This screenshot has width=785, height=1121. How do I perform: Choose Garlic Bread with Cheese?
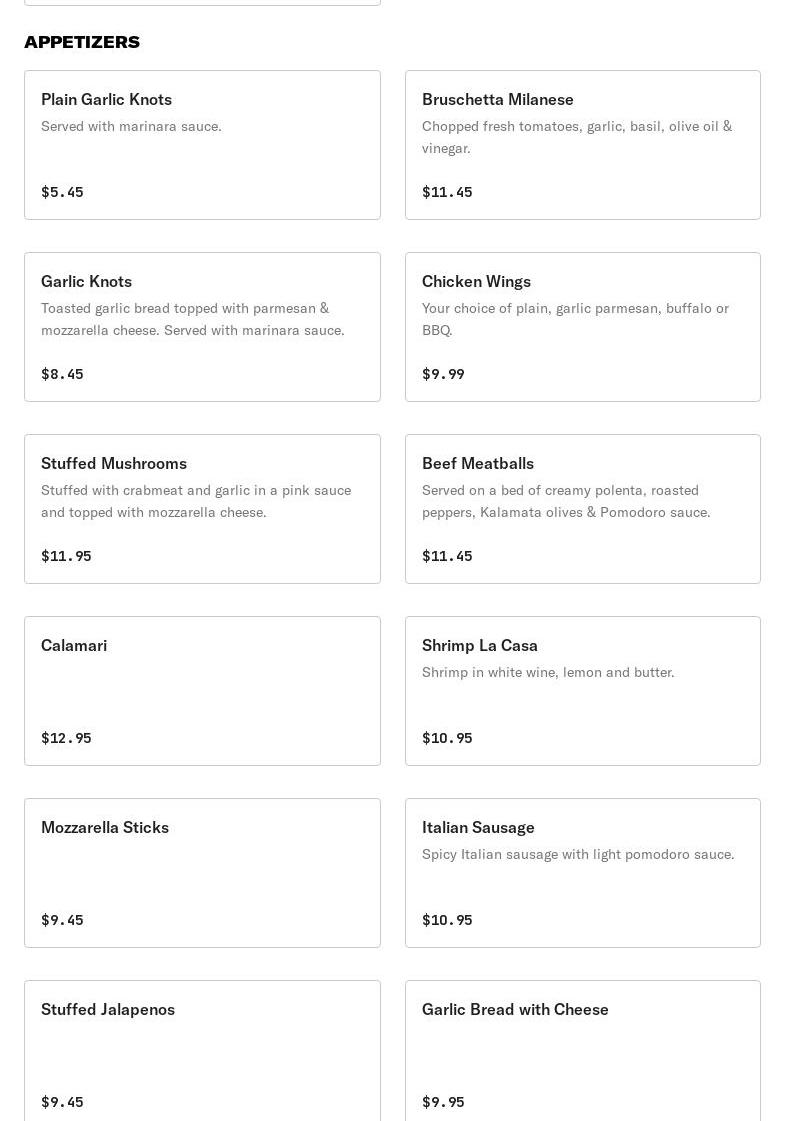[x=582, y=1050]
